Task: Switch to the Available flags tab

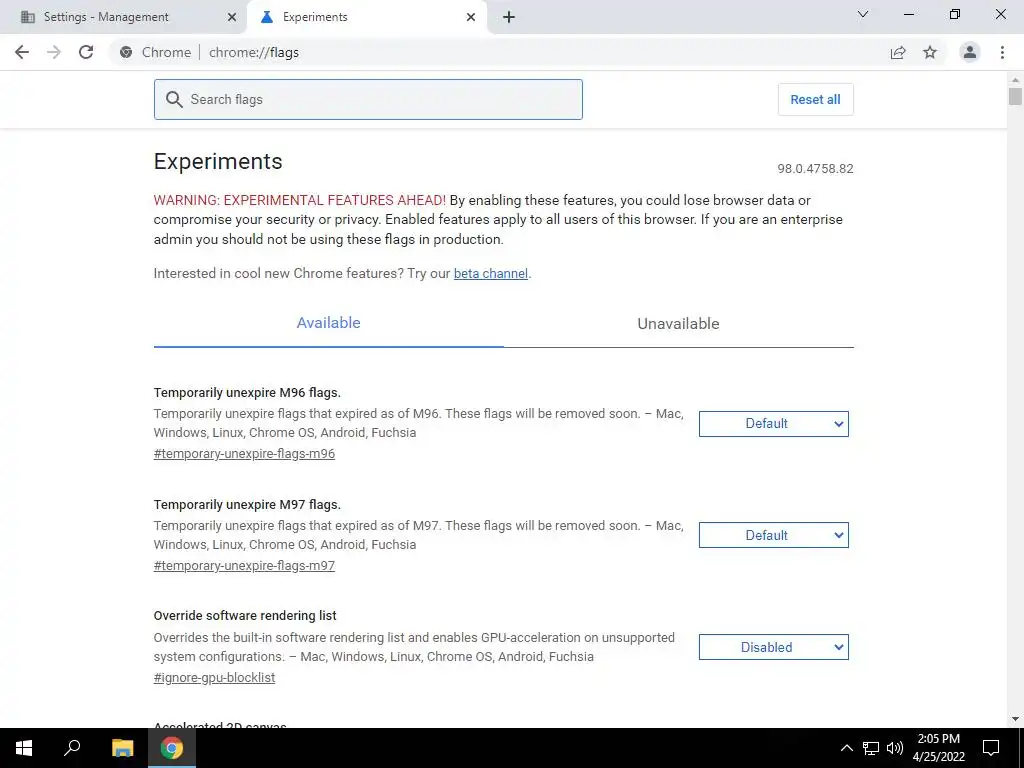Action: point(328,323)
